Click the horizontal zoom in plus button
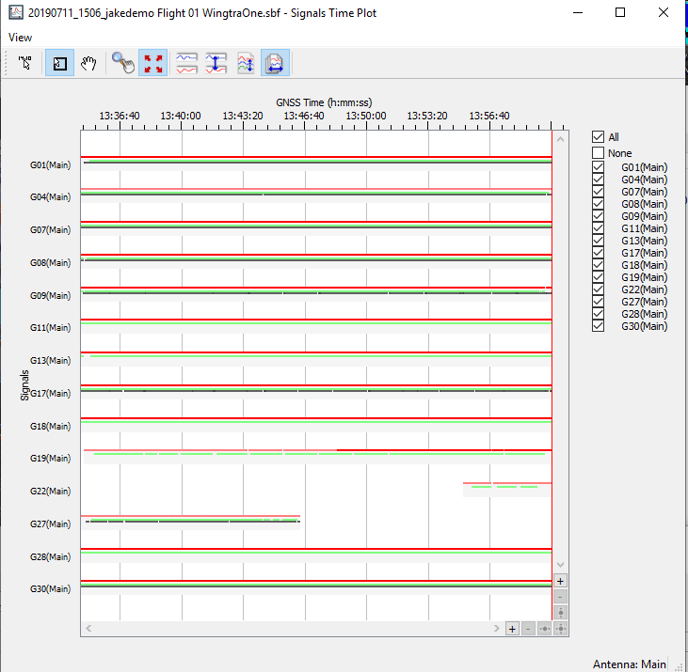Viewport: 688px width, 672px height. (512, 629)
